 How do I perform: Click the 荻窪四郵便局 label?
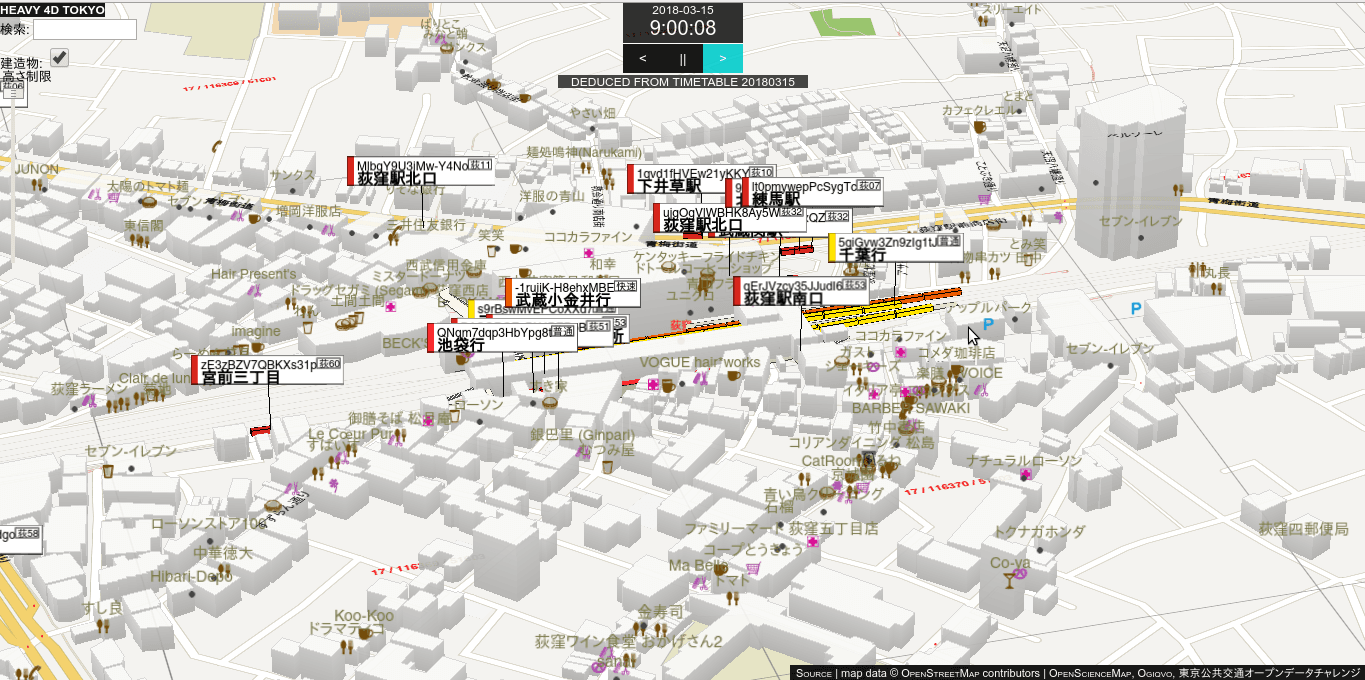coord(1303,529)
